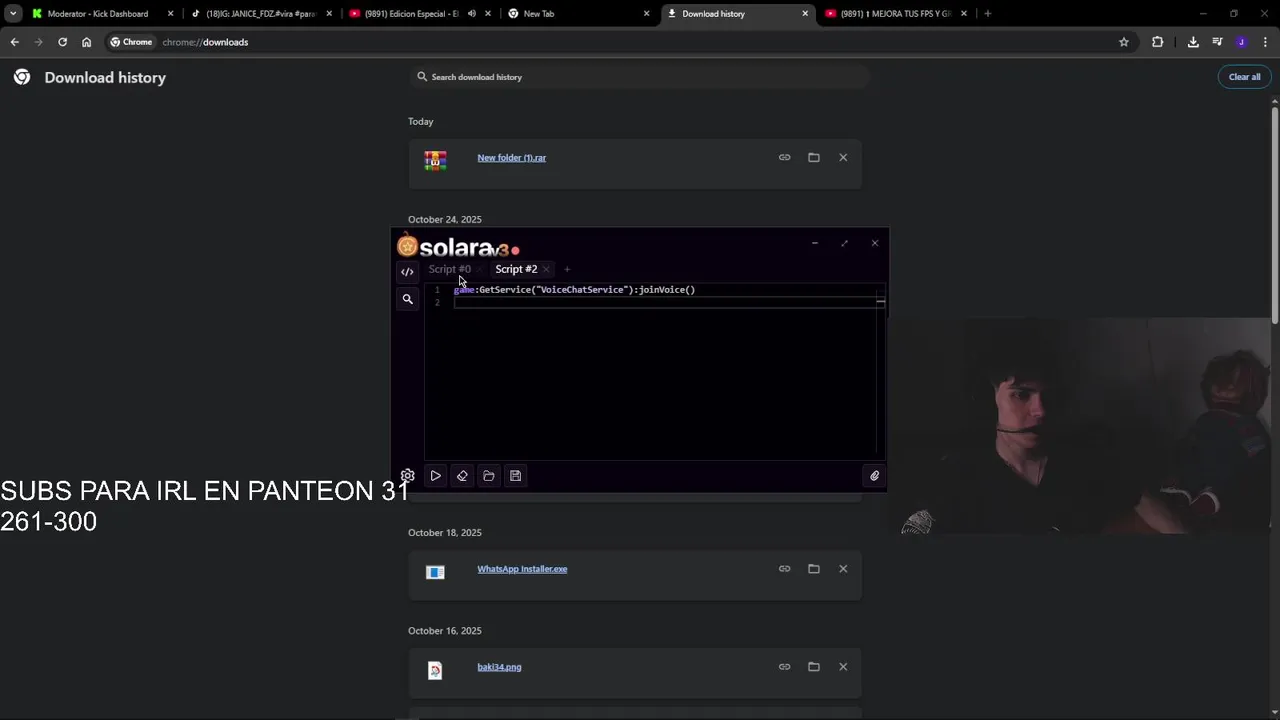
Task: Open Solara settings gear
Action: (x=407, y=476)
